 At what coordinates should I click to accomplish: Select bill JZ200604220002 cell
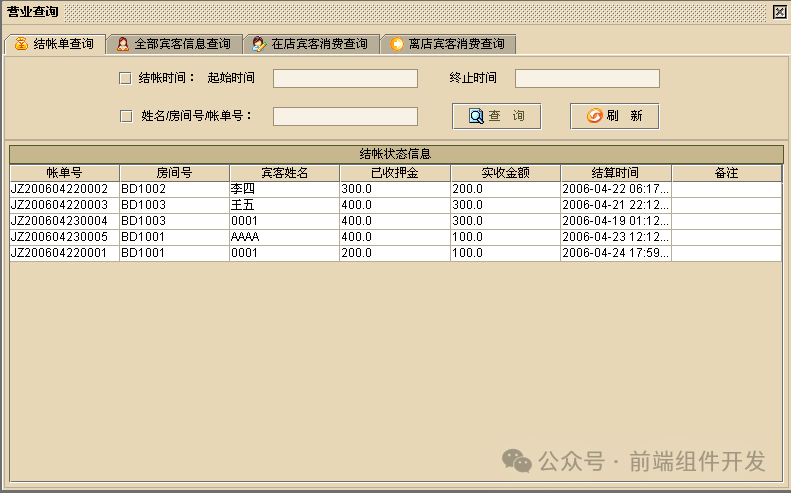tap(65, 189)
